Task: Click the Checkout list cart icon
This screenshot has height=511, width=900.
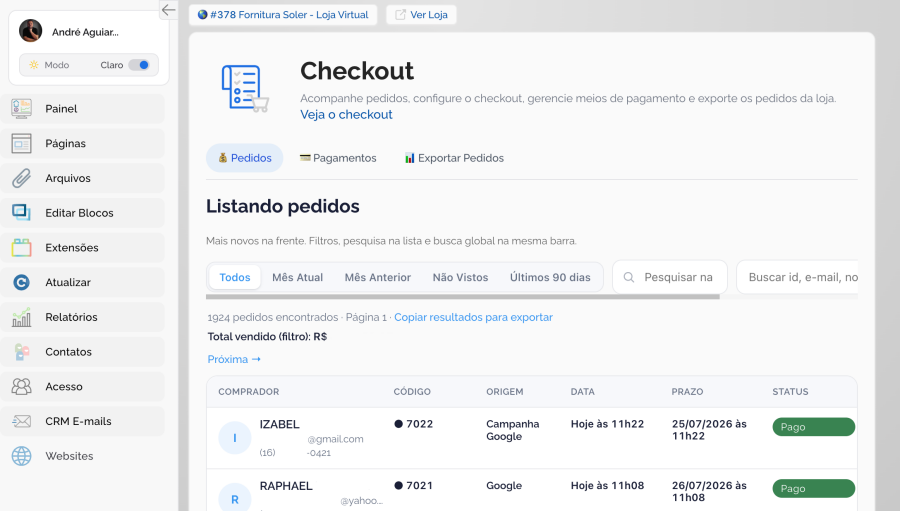Action: click(245, 88)
